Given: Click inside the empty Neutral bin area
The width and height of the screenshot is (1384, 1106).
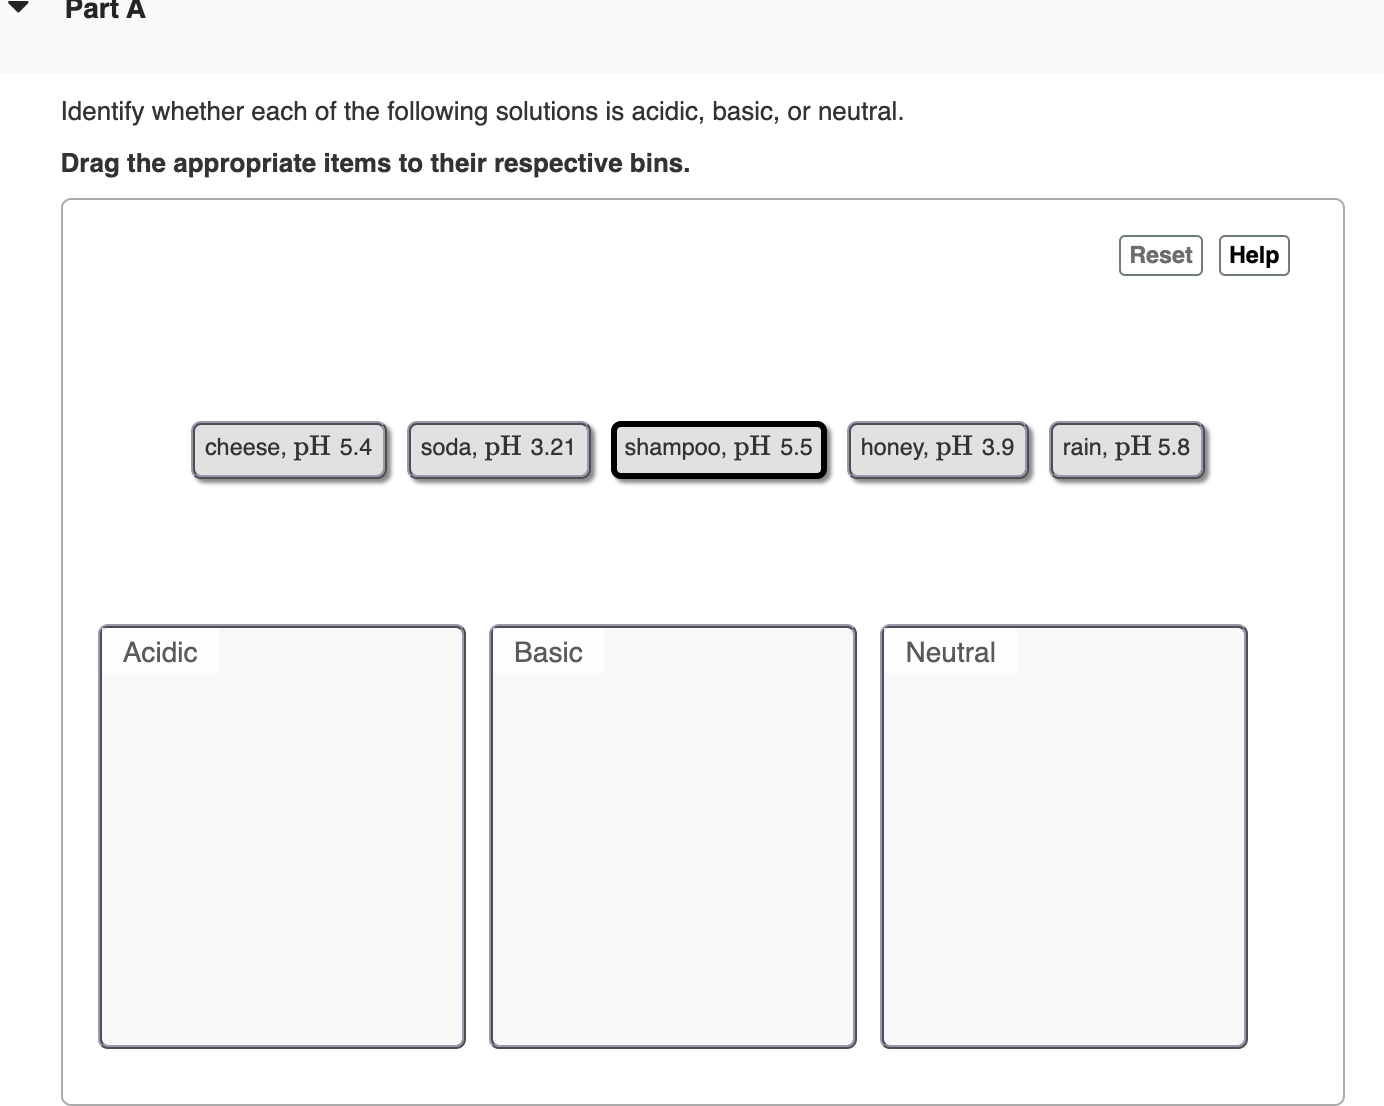Looking at the screenshot, I should [x=1064, y=860].
